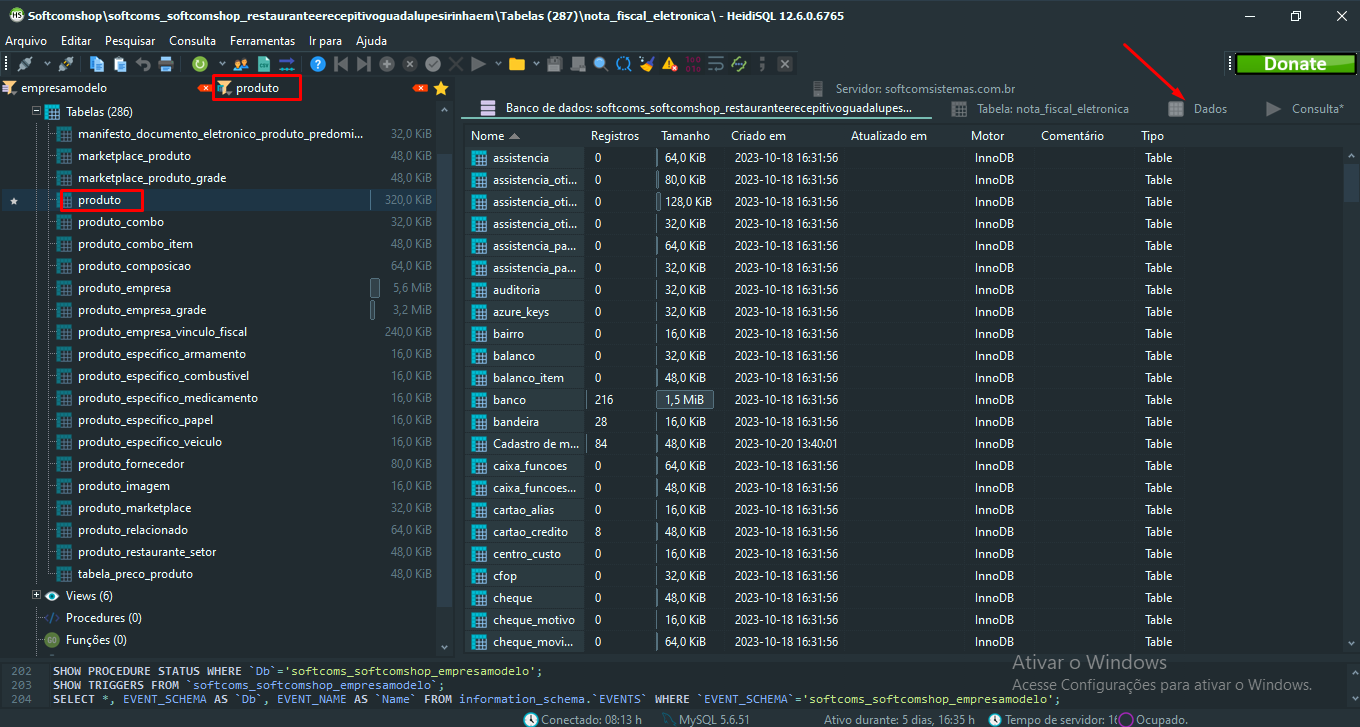Click the print icon in the toolbar

pyautogui.click(x=166, y=64)
